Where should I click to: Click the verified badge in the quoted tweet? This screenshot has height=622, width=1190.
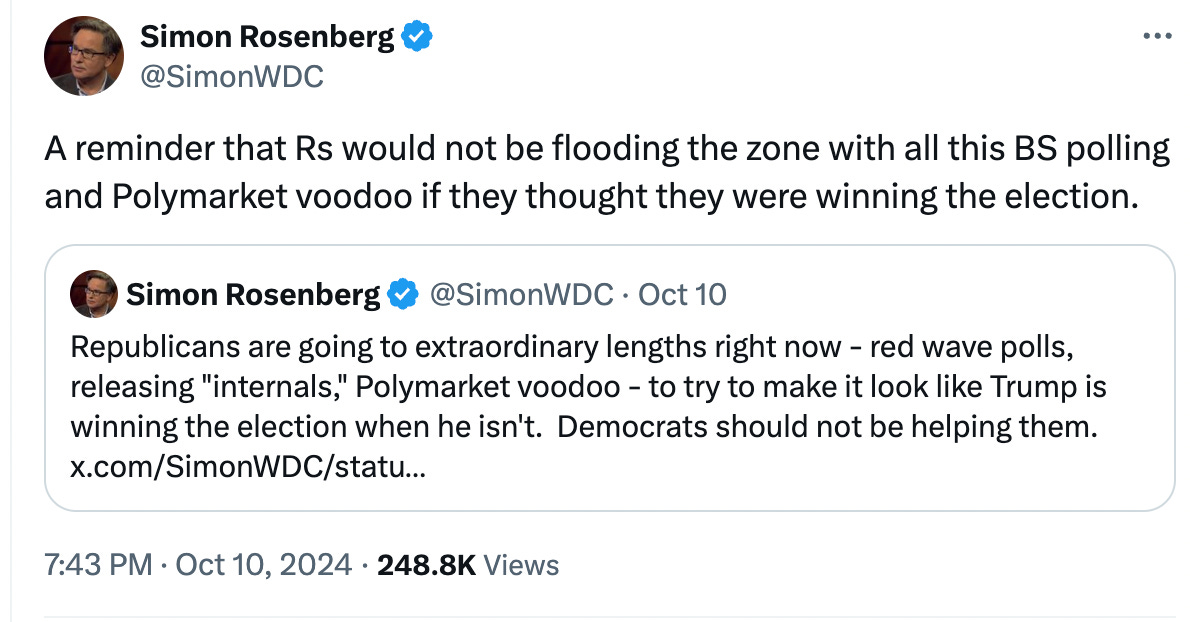401,293
